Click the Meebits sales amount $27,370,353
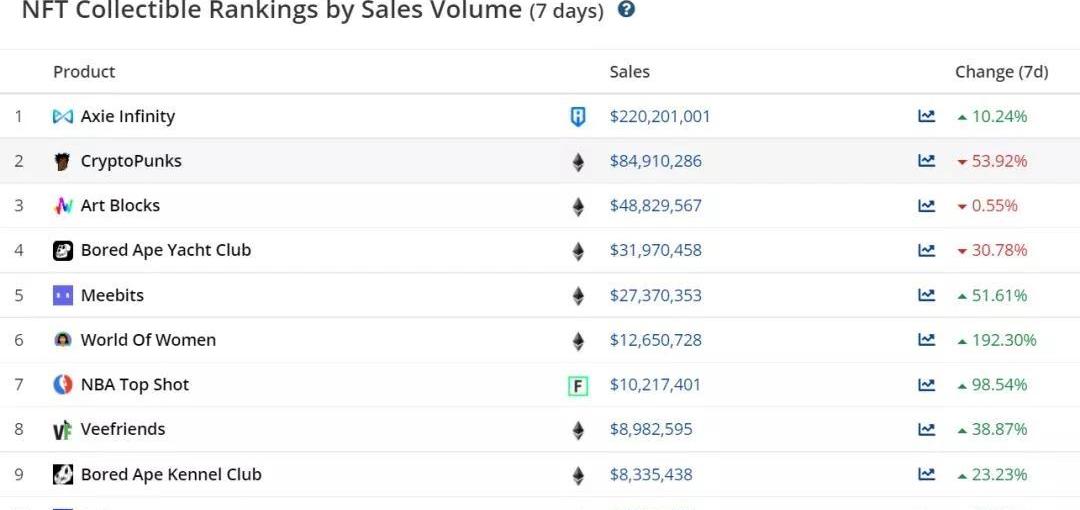 (655, 295)
